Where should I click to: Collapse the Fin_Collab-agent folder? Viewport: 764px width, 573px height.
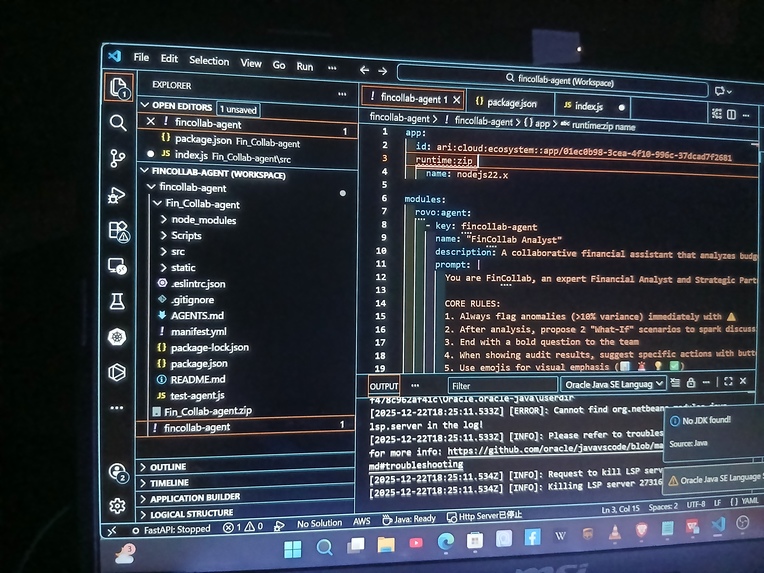(x=157, y=203)
